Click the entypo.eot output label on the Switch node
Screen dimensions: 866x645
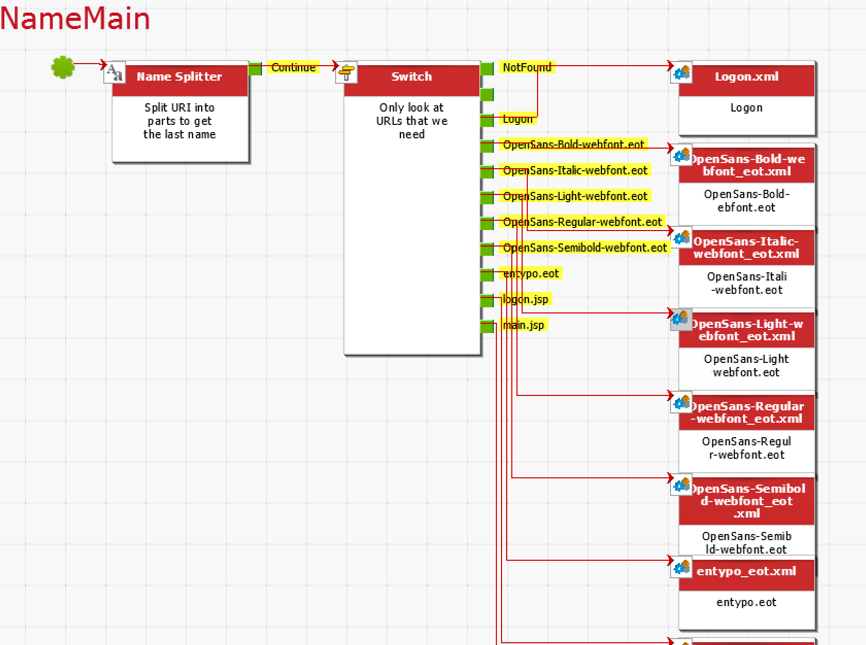pos(530,274)
